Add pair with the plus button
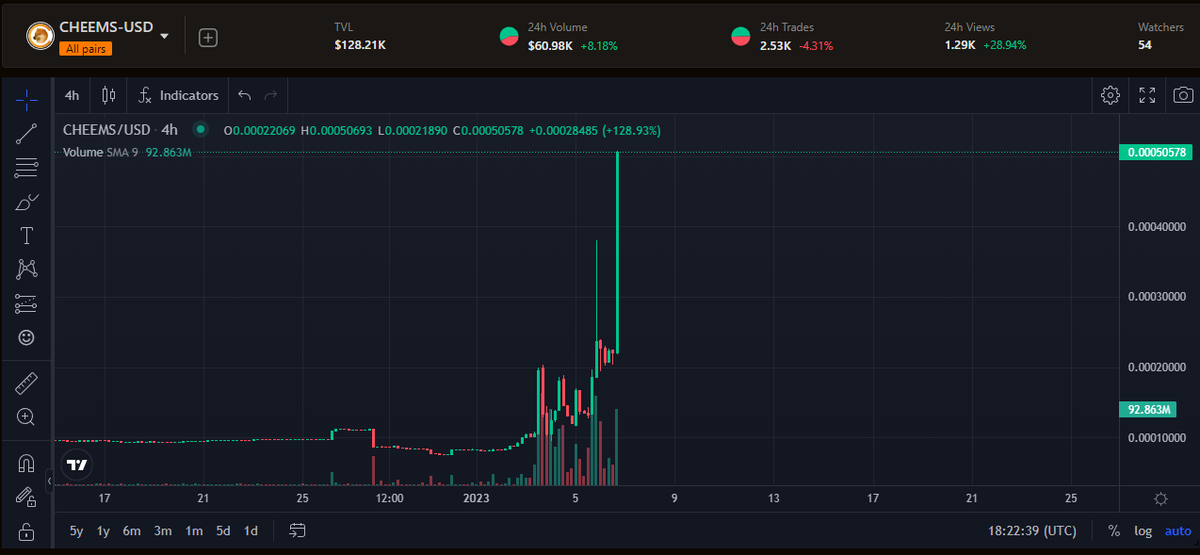 coord(208,37)
